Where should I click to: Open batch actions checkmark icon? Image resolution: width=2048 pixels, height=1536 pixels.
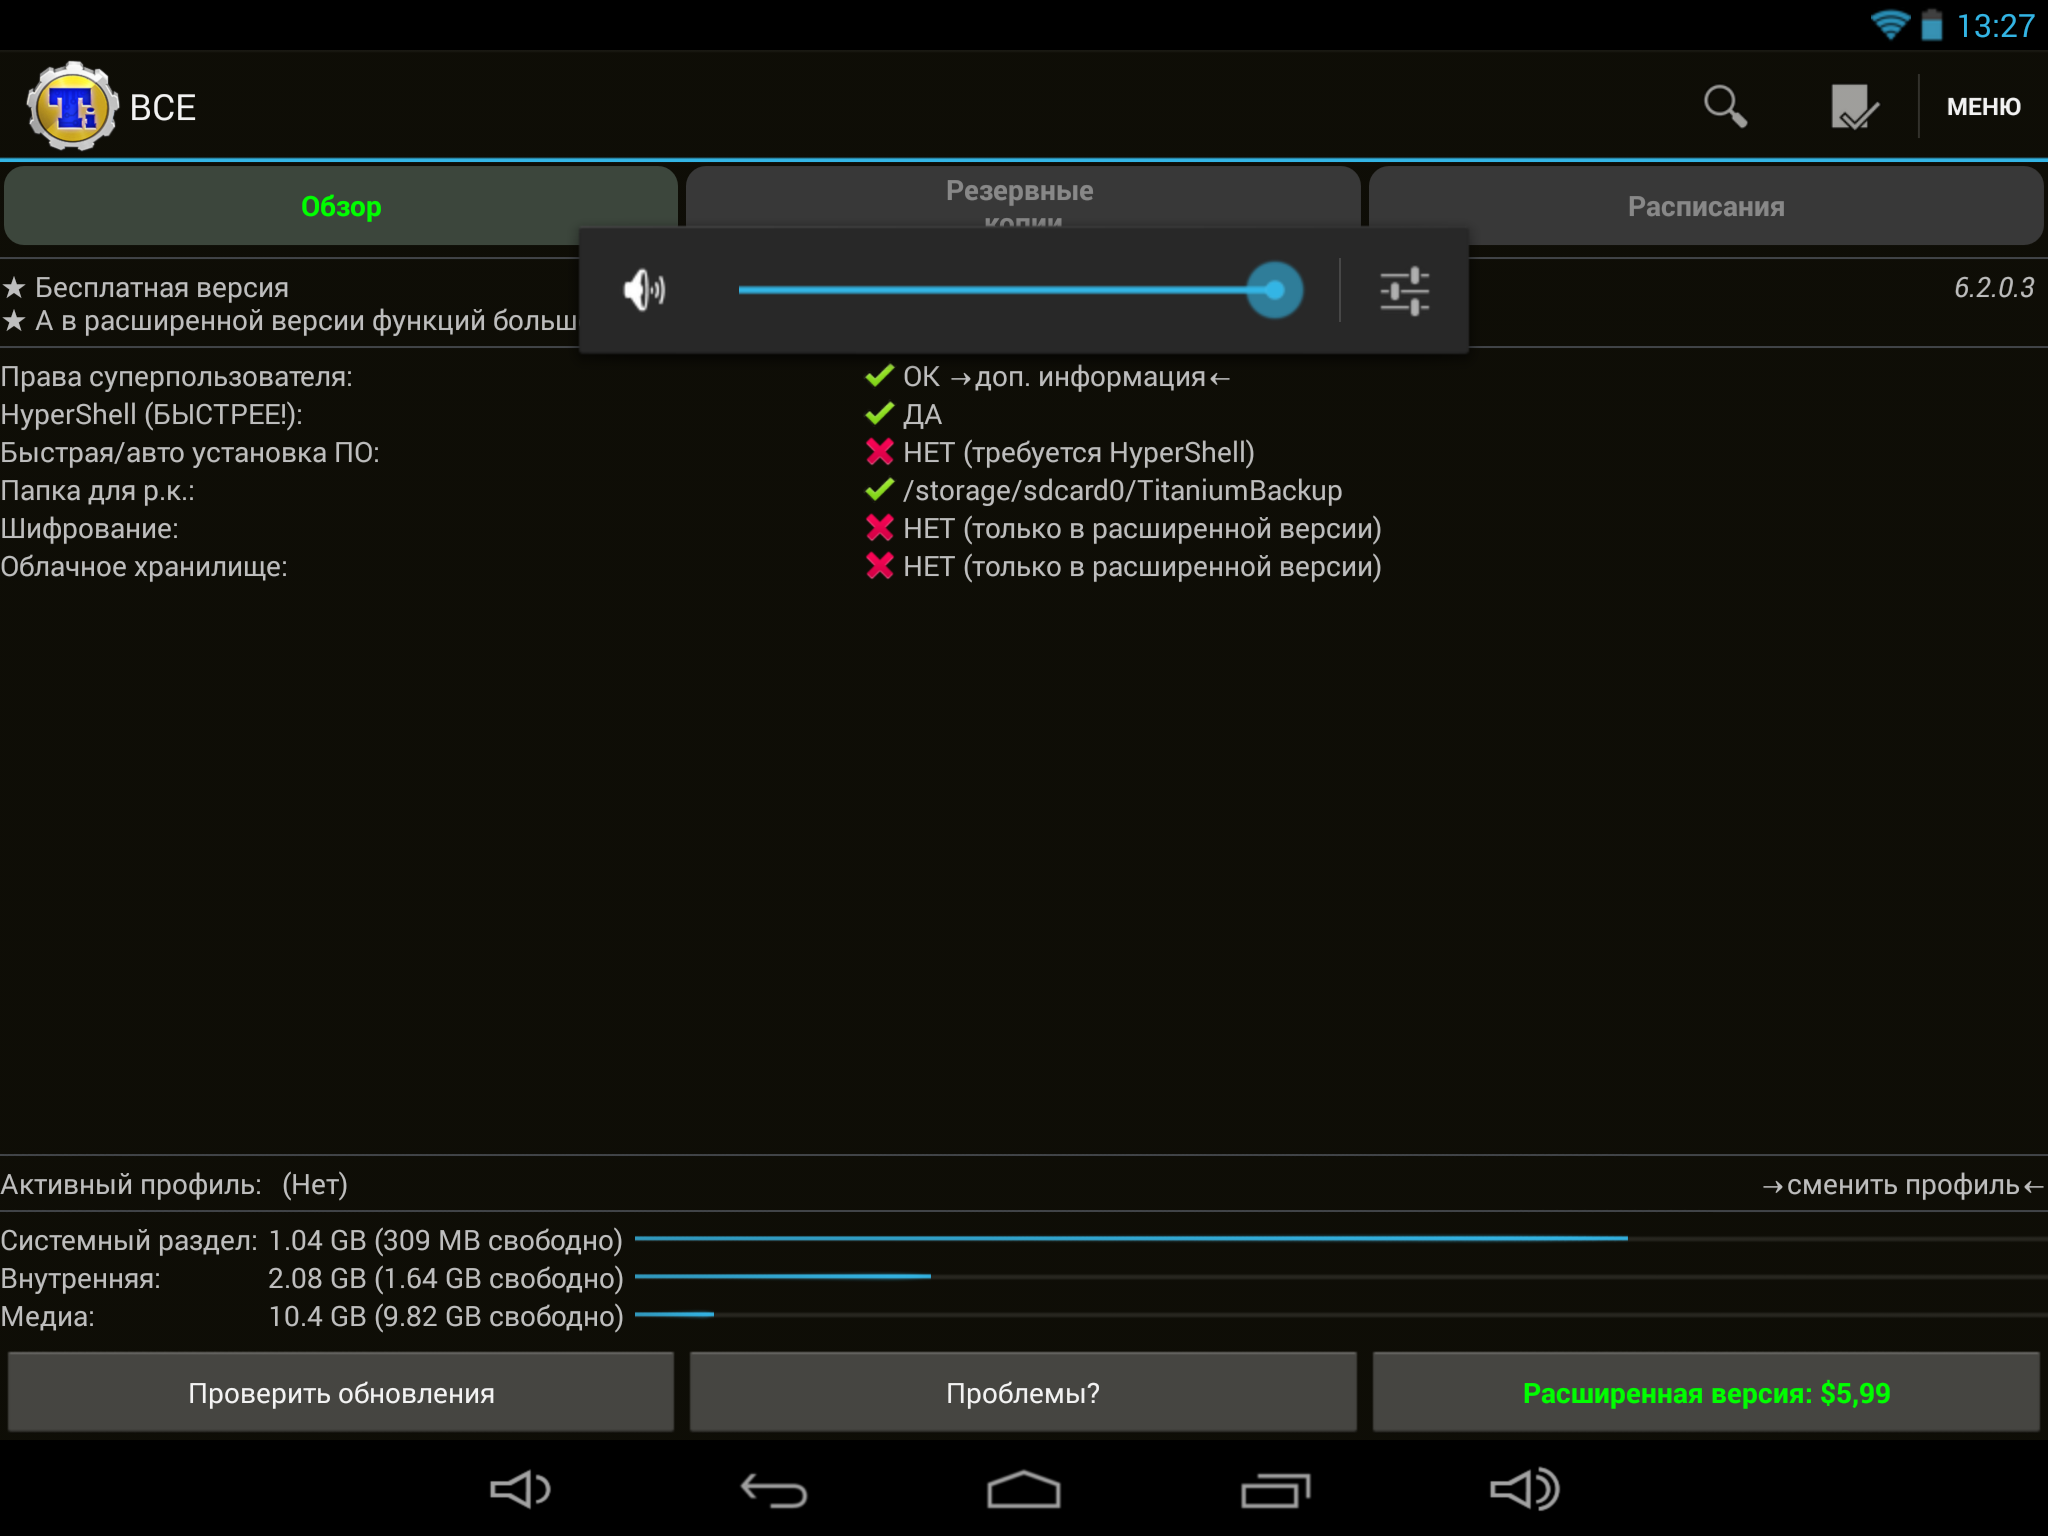pos(1853,106)
